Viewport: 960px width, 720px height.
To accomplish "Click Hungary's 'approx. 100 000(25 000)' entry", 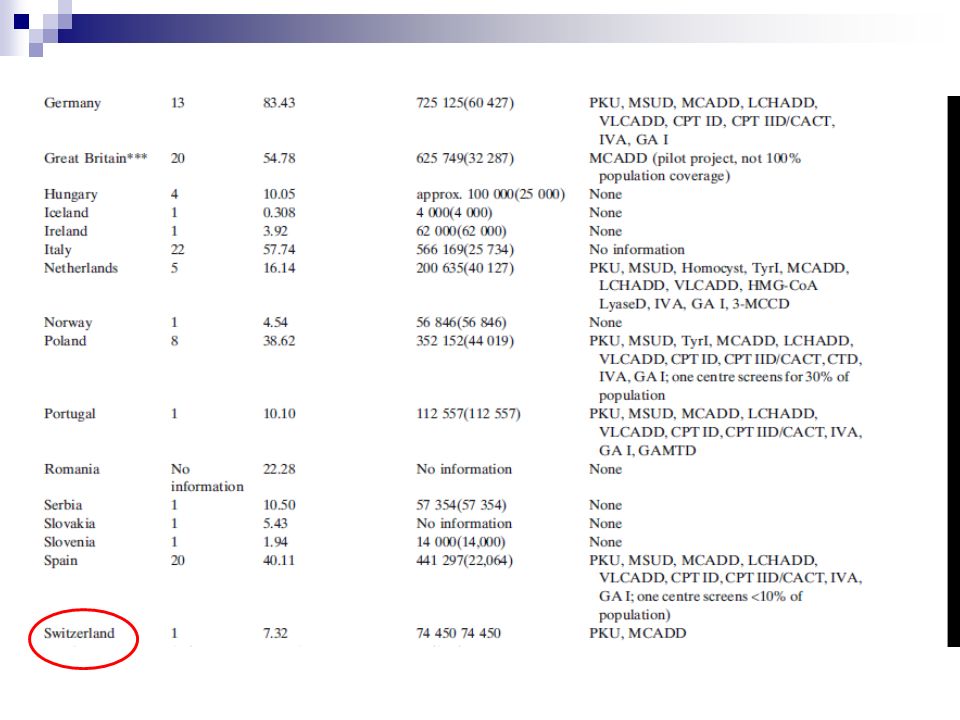I will point(490,195).
